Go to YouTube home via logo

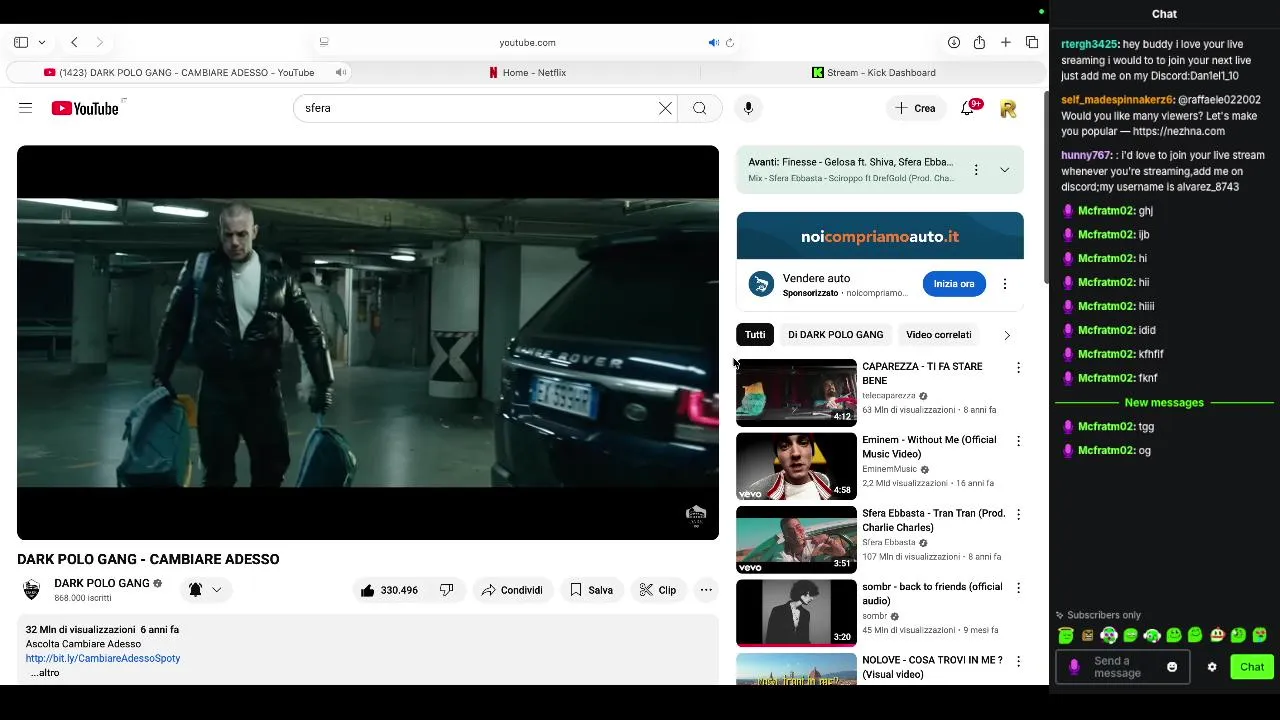tap(85, 108)
